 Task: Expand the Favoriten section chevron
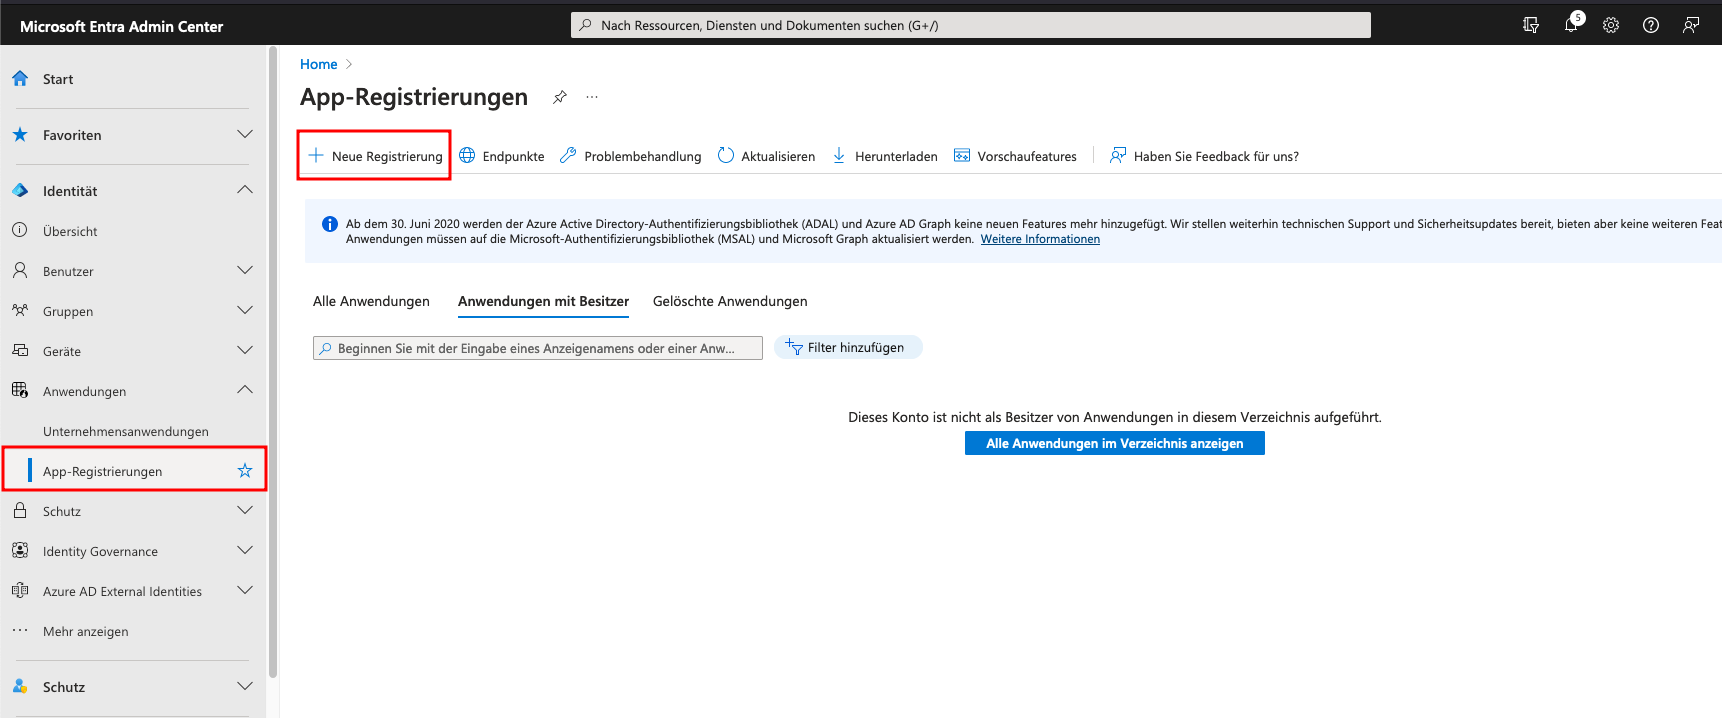point(245,134)
